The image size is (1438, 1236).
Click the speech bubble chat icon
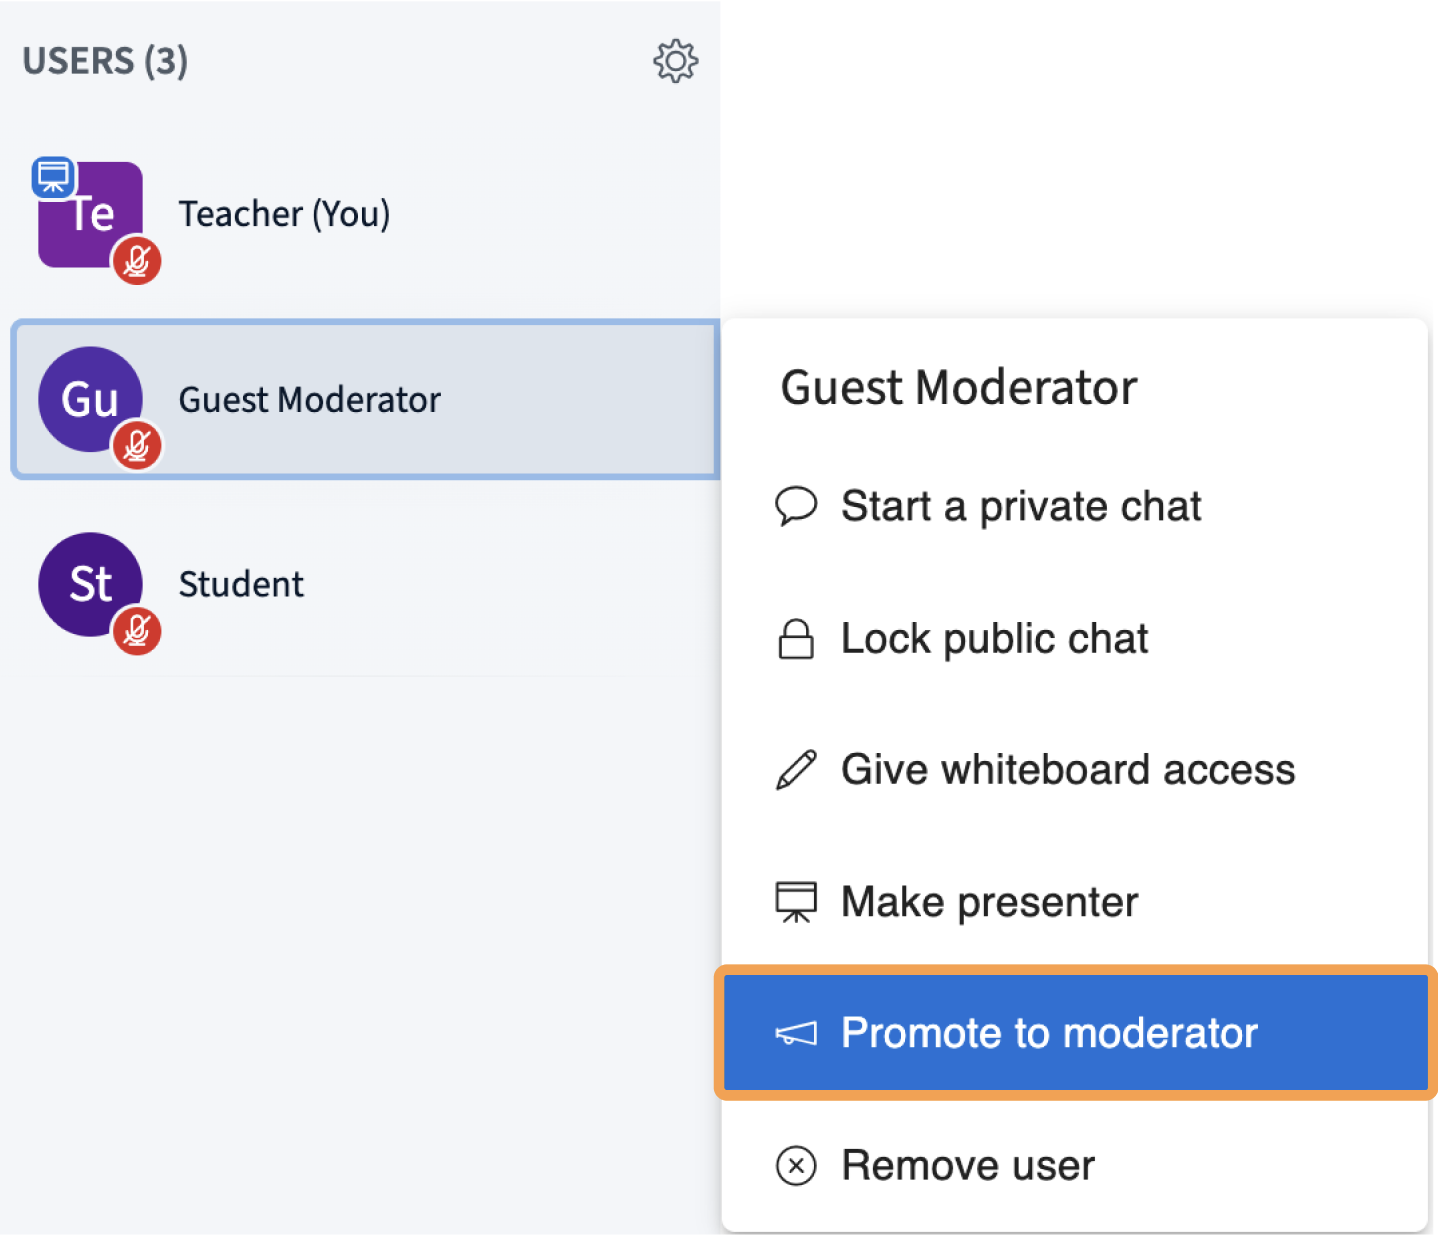[796, 506]
